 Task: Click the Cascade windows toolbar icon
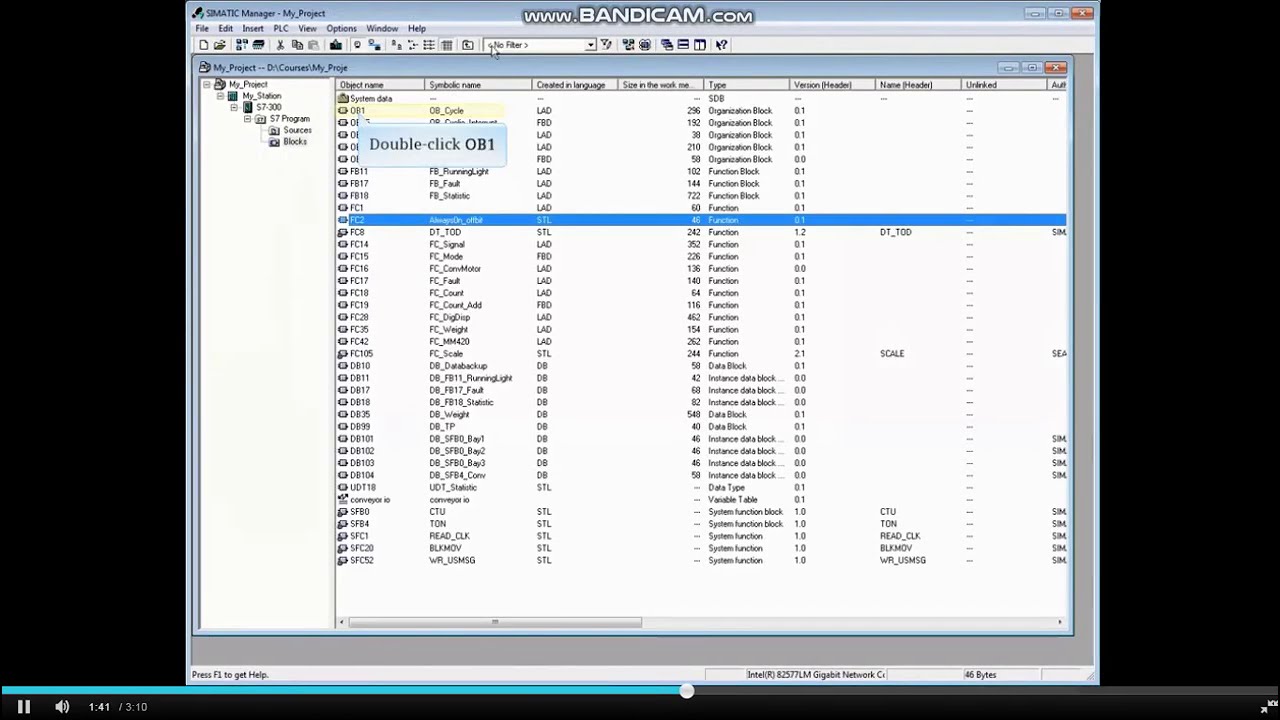point(666,45)
